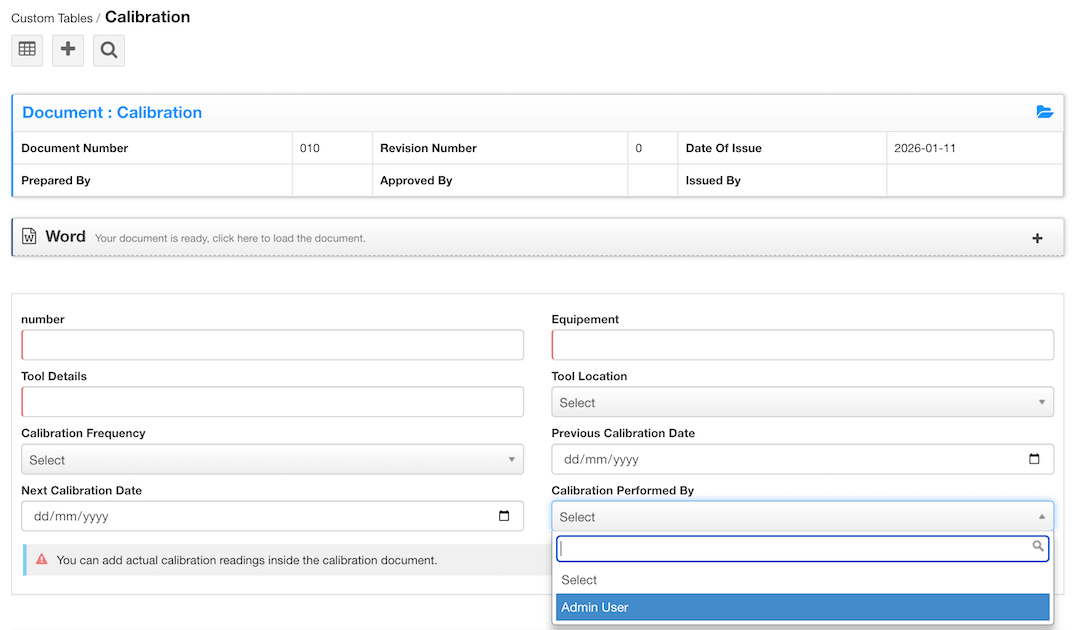Image resolution: width=1074 pixels, height=630 pixels.
Task: Choose the blank Select option in list
Action: [x=802, y=580]
